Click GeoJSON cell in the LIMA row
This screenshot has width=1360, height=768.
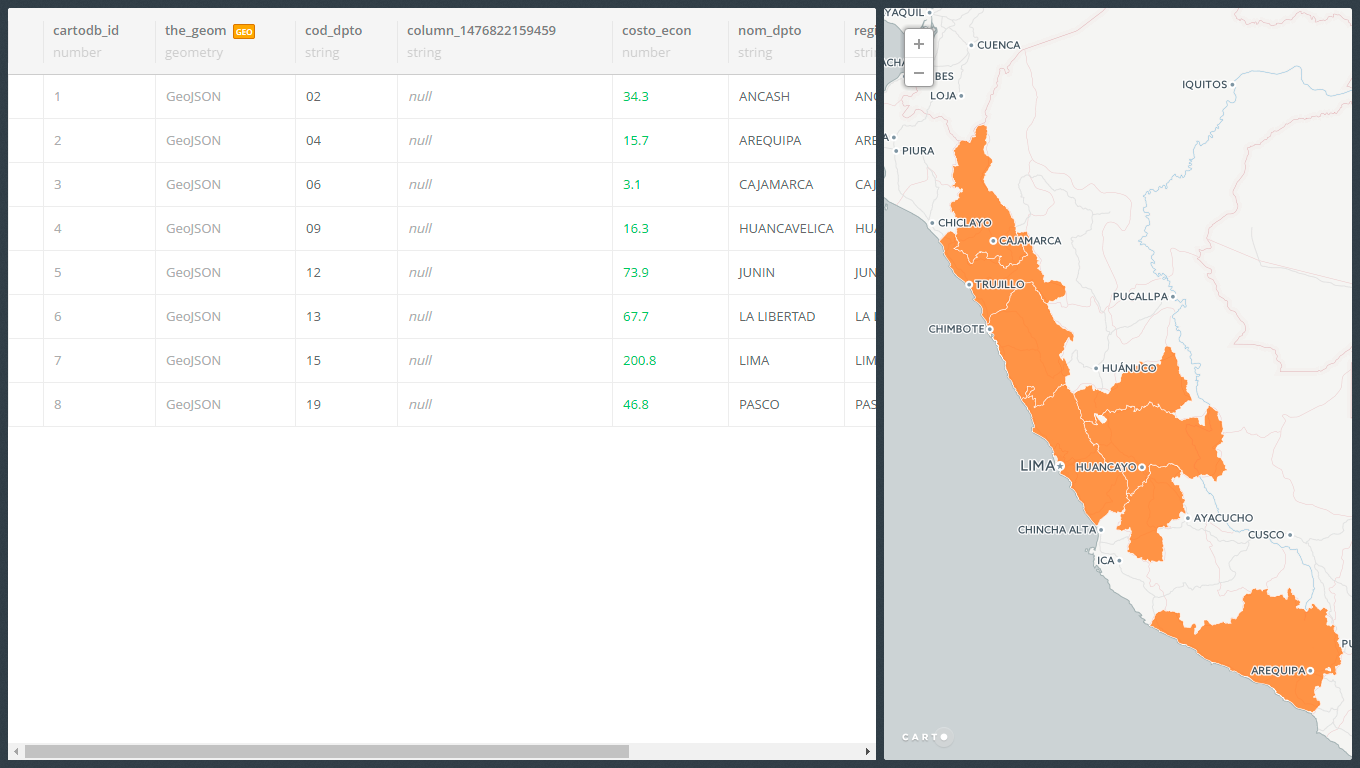tap(193, 361)
